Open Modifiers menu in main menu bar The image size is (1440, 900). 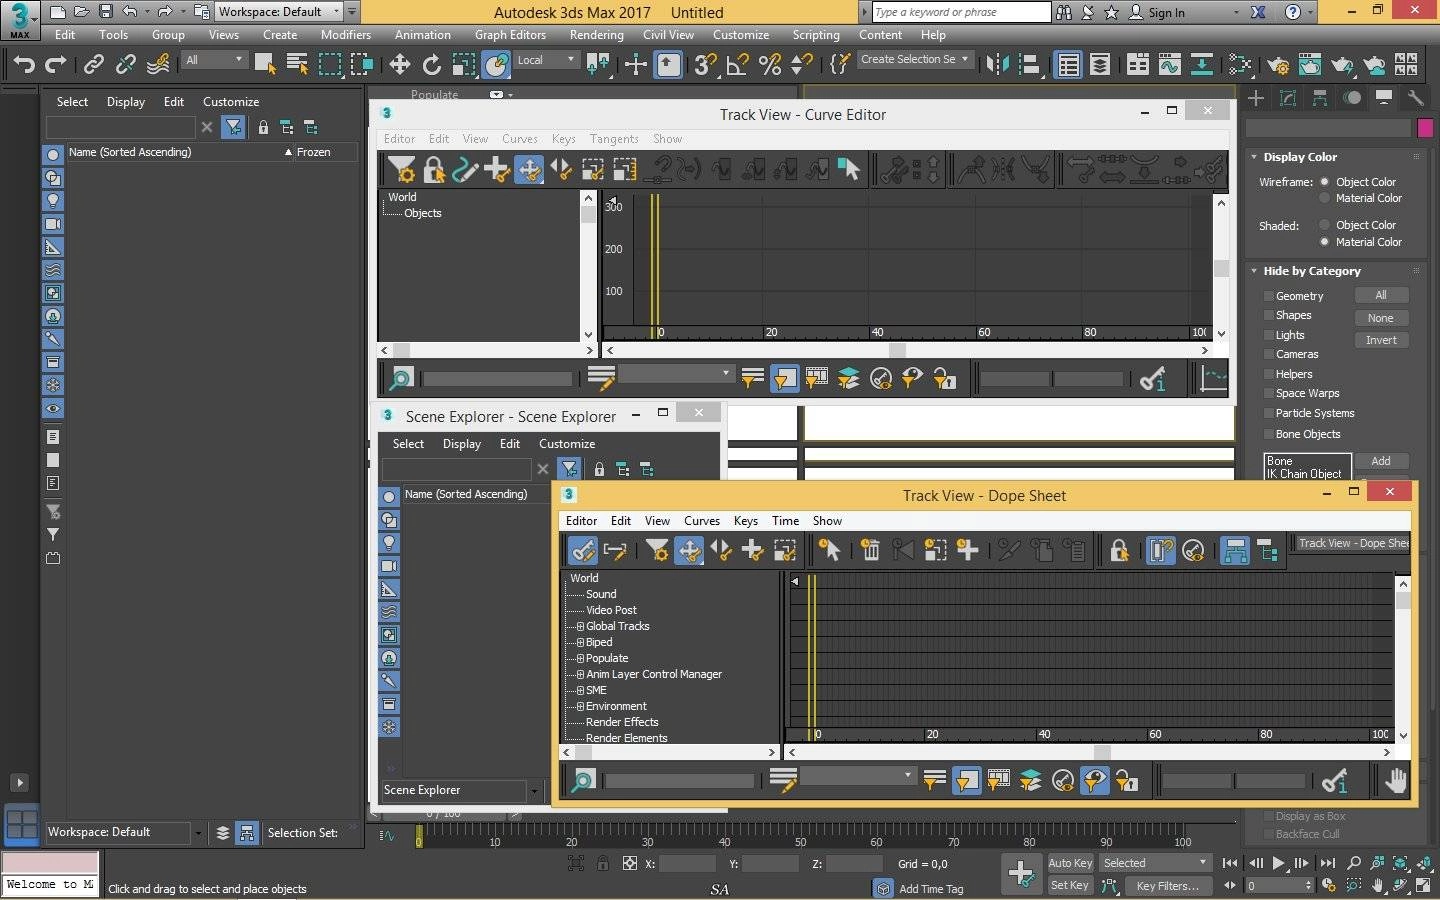point(345,34)
